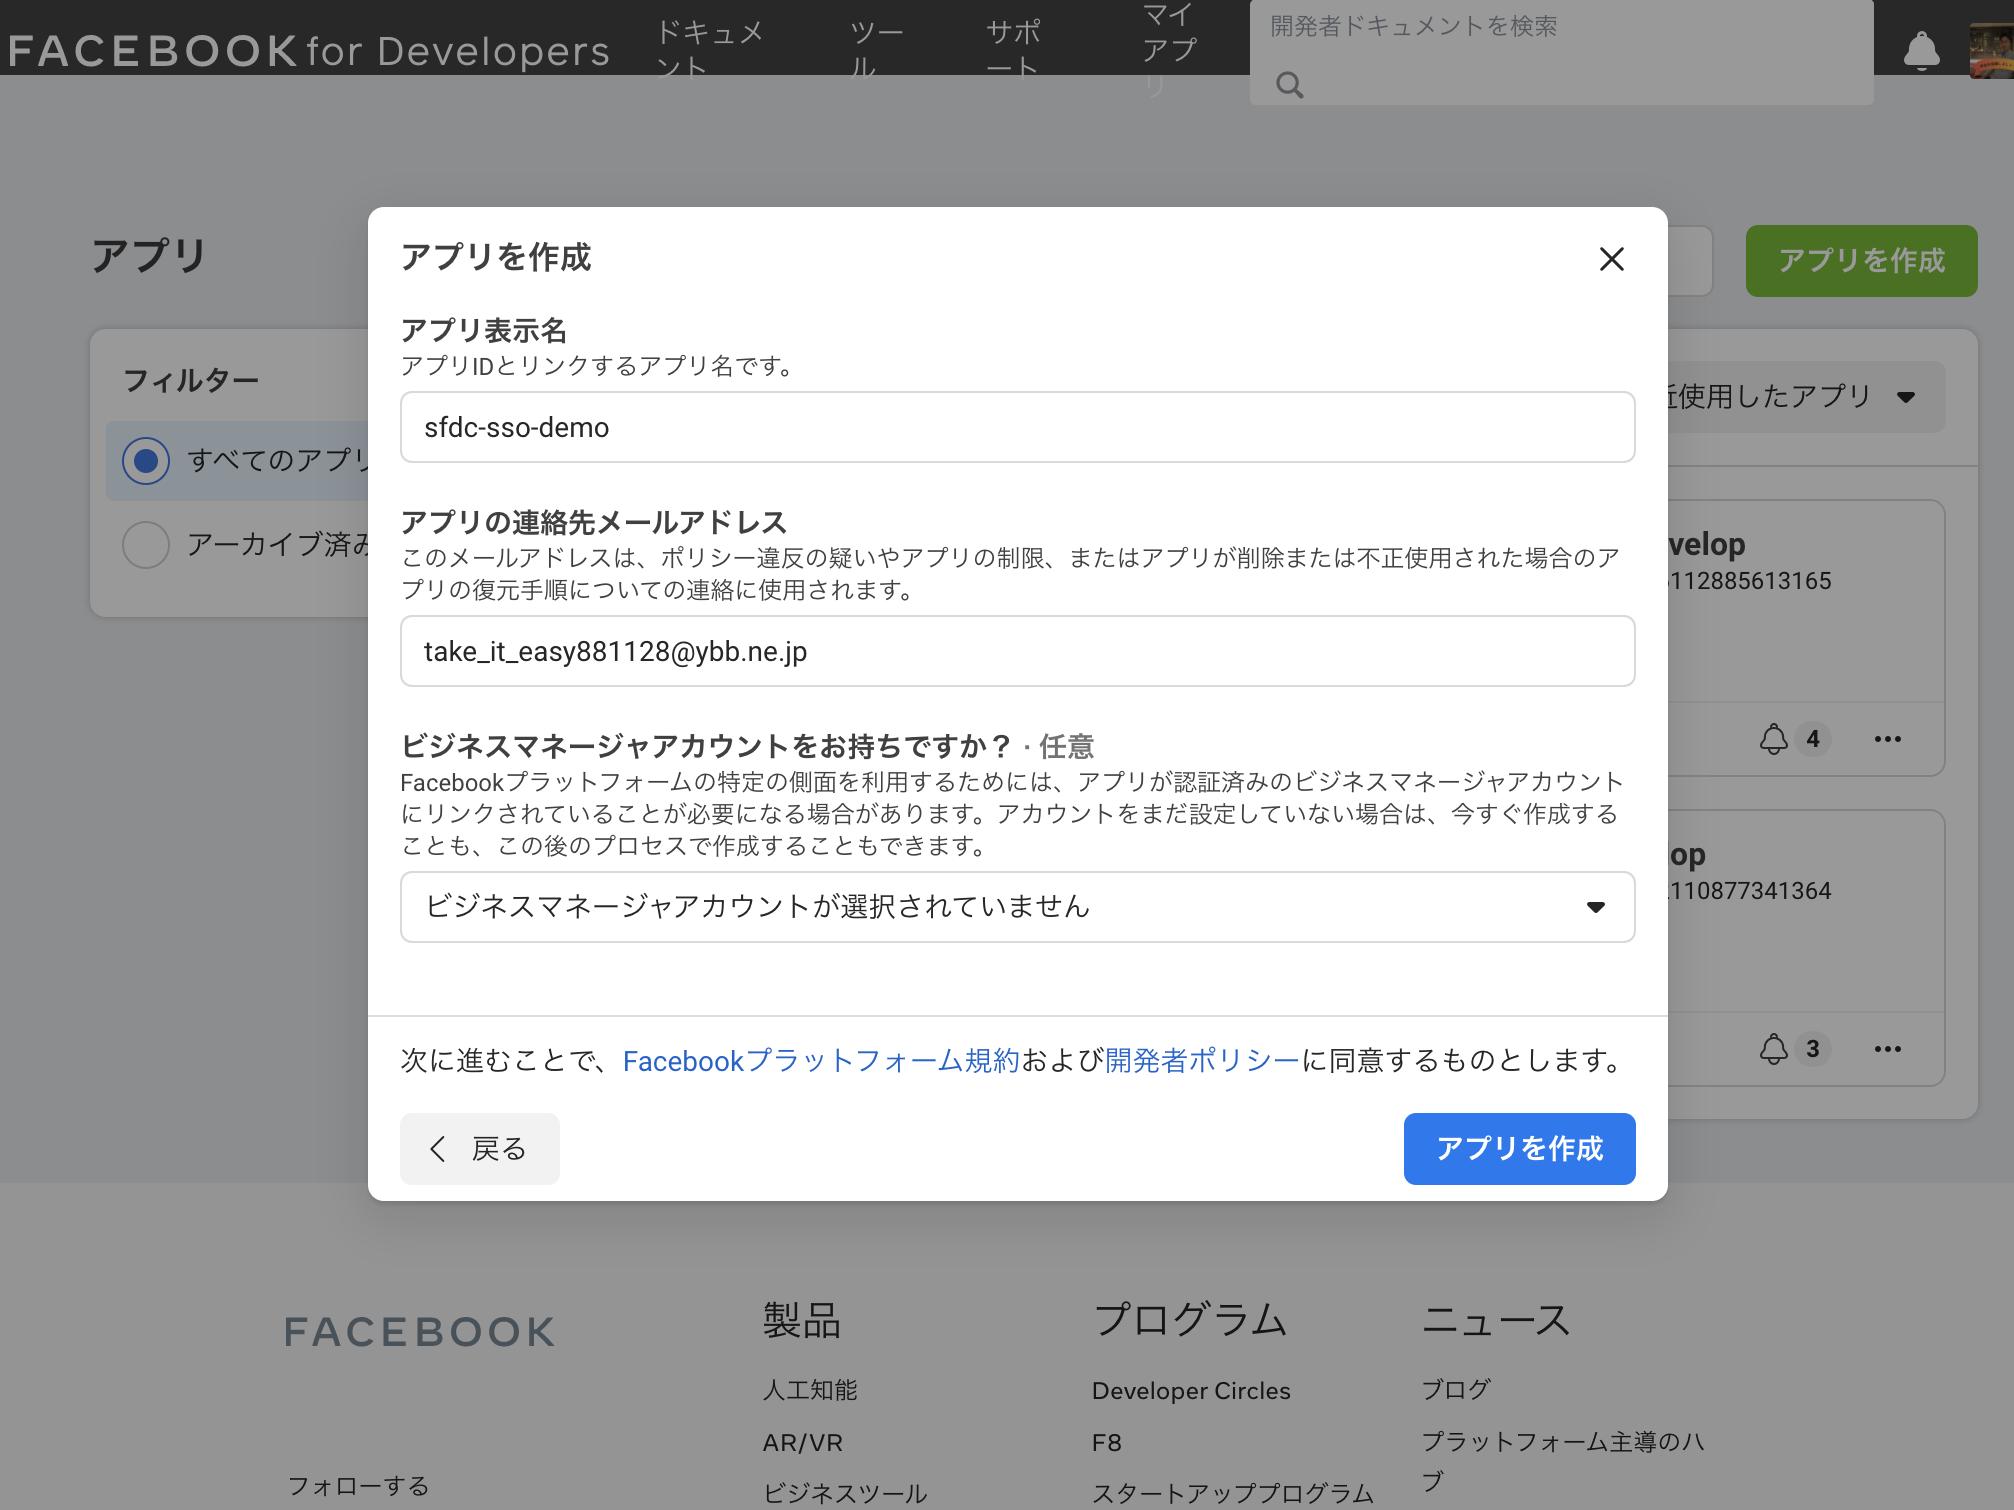Open more options next to badge 3
Image resolution: width=2014 pixels, height=1510 pixels.
[x=1887, y=1049]
